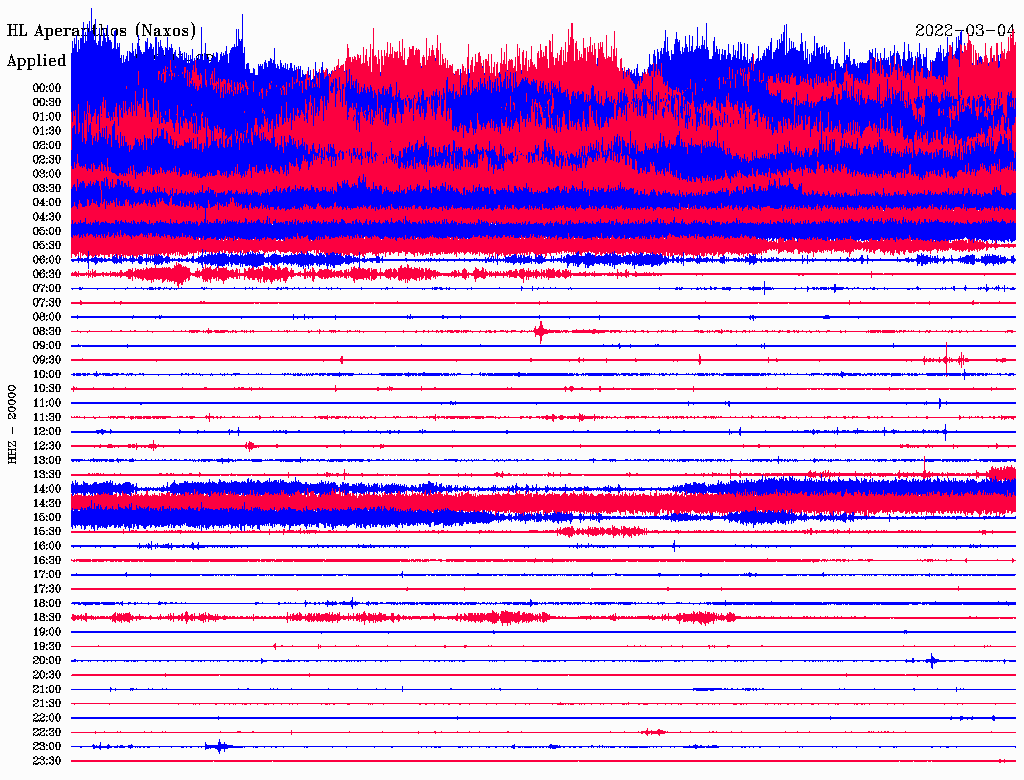The image size is (1024, 780).
Task: Click the 03:00 time label
Action: (47, 174)
